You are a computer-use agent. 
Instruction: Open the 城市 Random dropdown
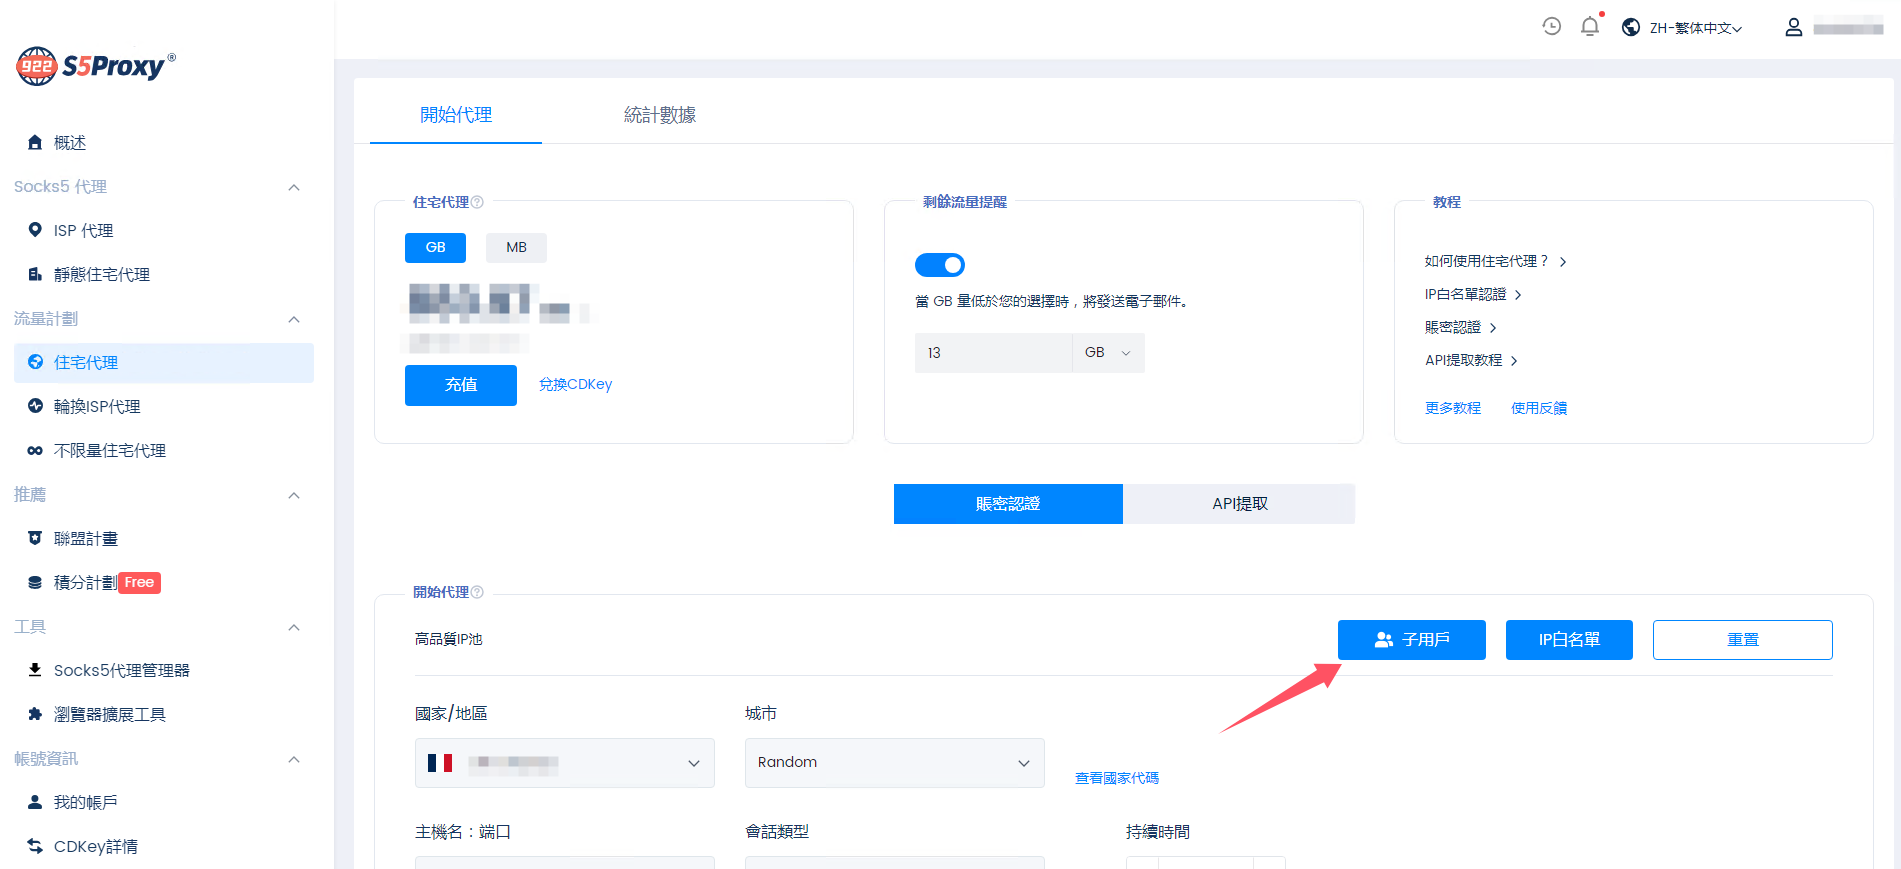pos(895,763)
